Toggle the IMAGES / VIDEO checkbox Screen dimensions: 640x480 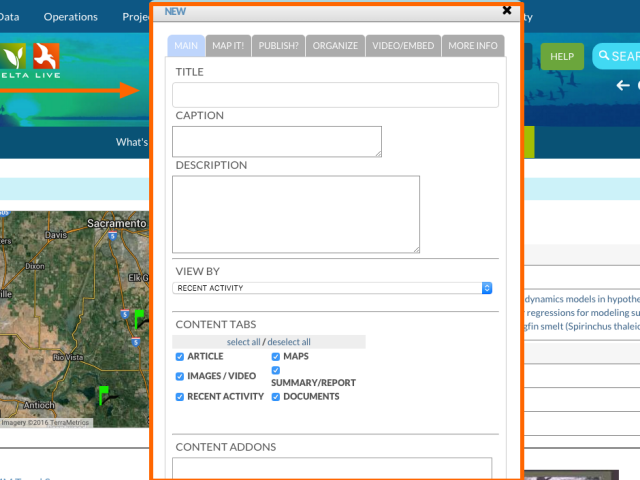tap(180, 377)
